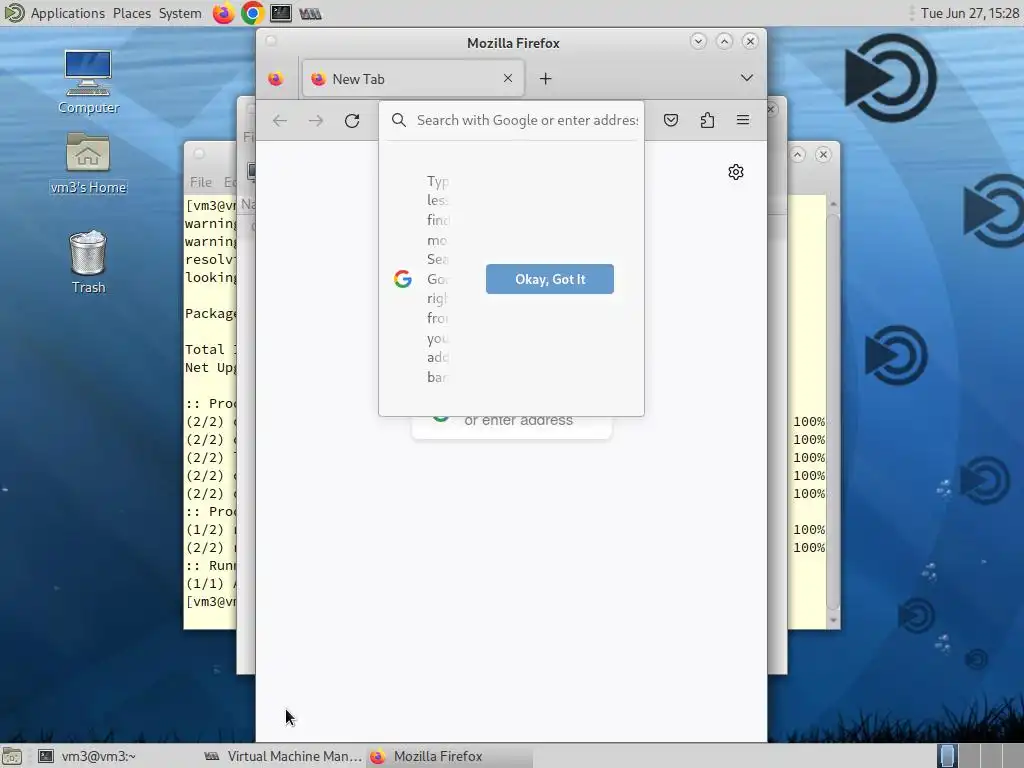Open new tab page personalize gear
1024x768 pixels.
736,172
